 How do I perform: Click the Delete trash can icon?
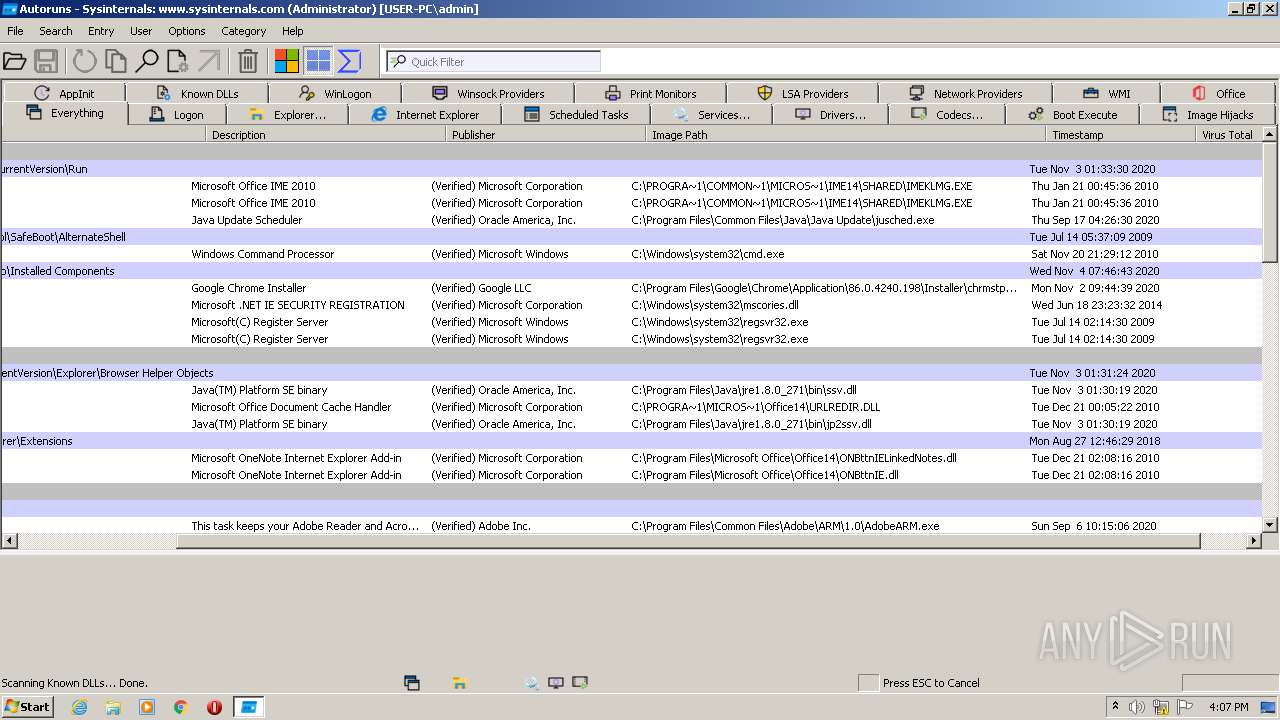pyautogui.click(x=248, y=61)
